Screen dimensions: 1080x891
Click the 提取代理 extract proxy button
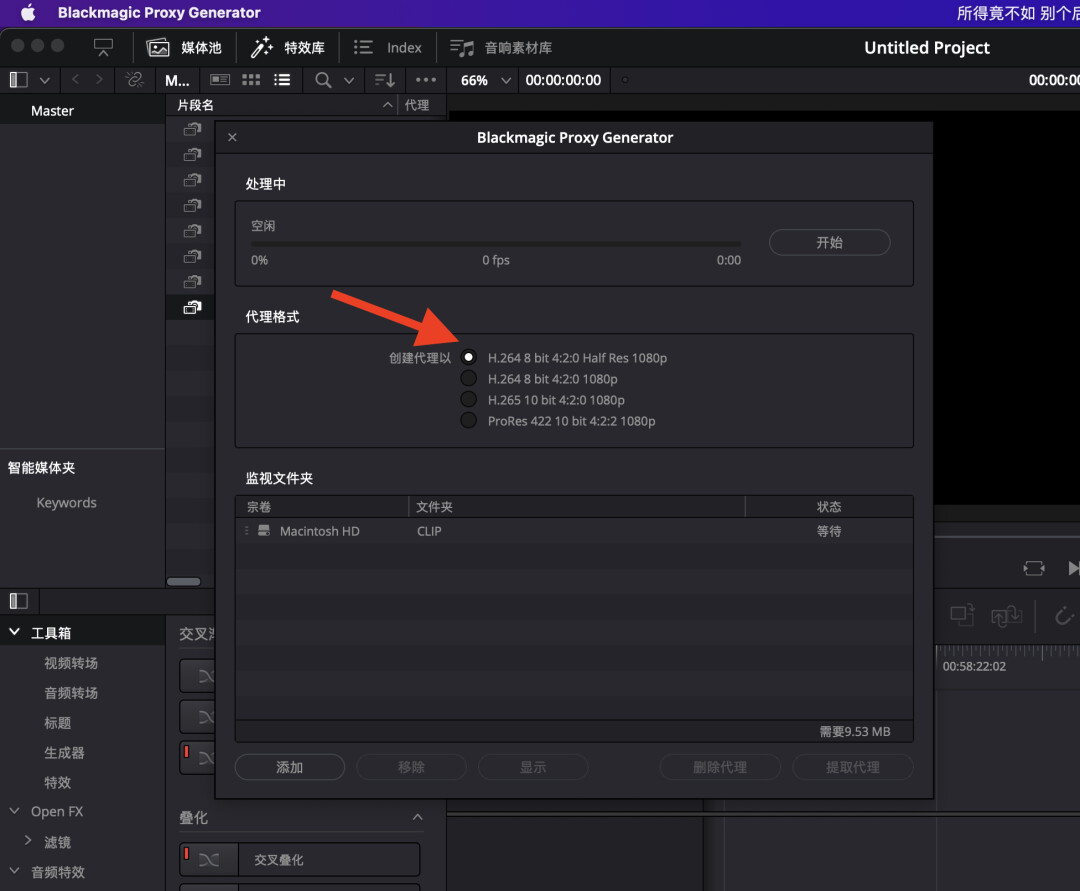pos(853,767)
